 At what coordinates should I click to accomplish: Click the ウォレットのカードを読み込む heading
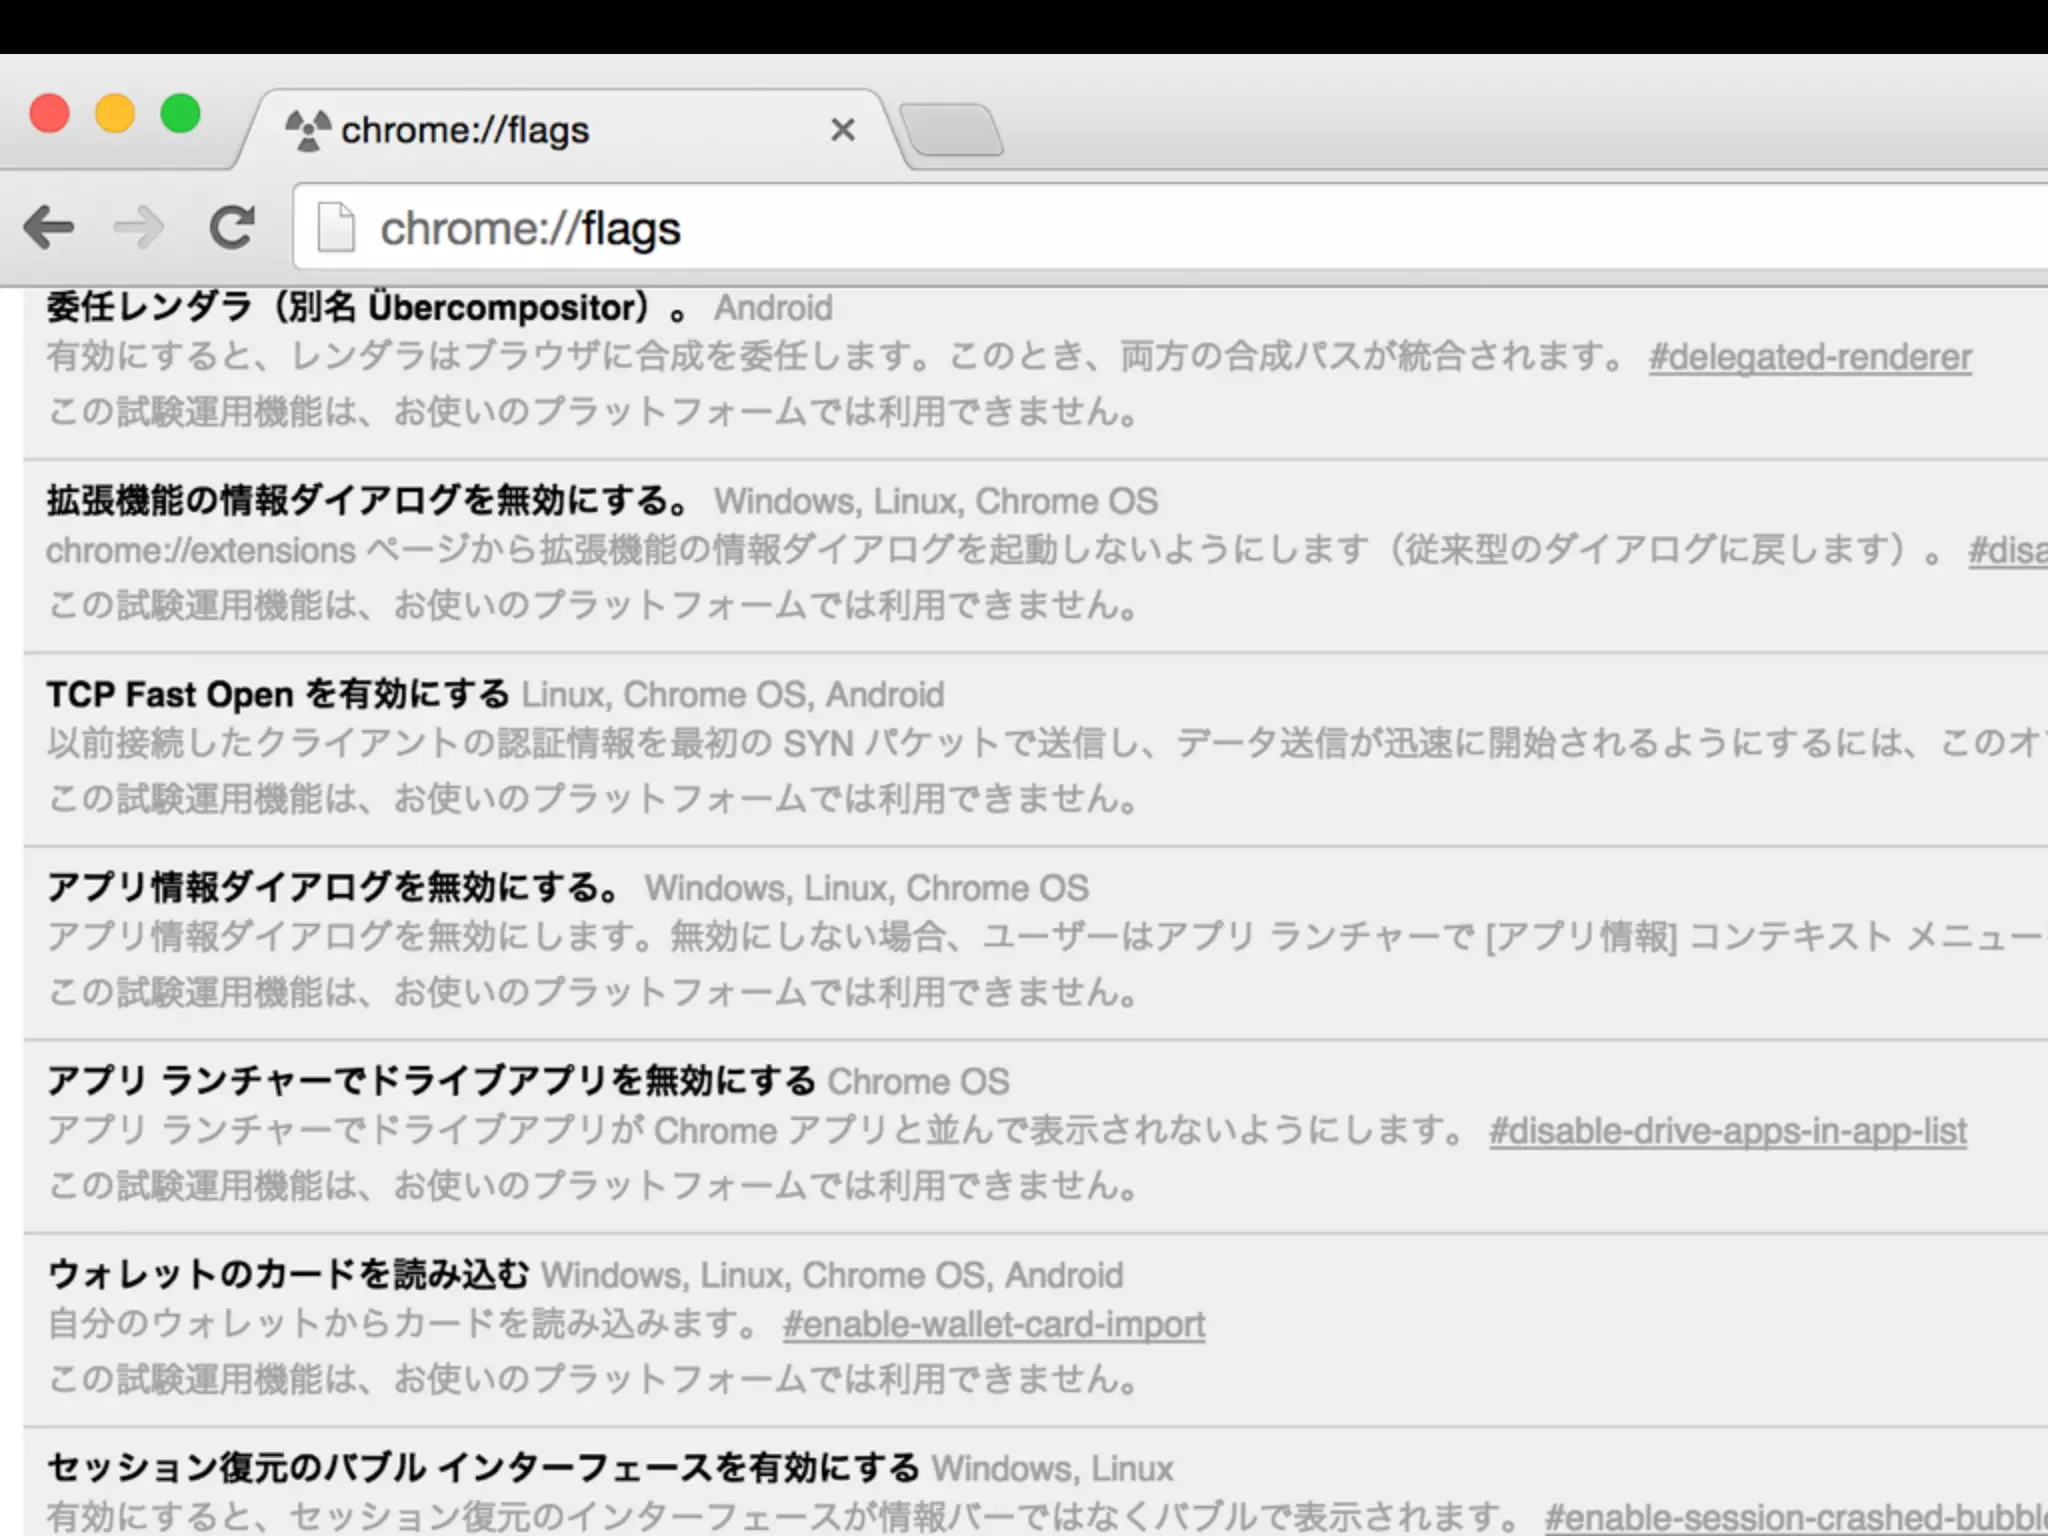[288, 1275]
